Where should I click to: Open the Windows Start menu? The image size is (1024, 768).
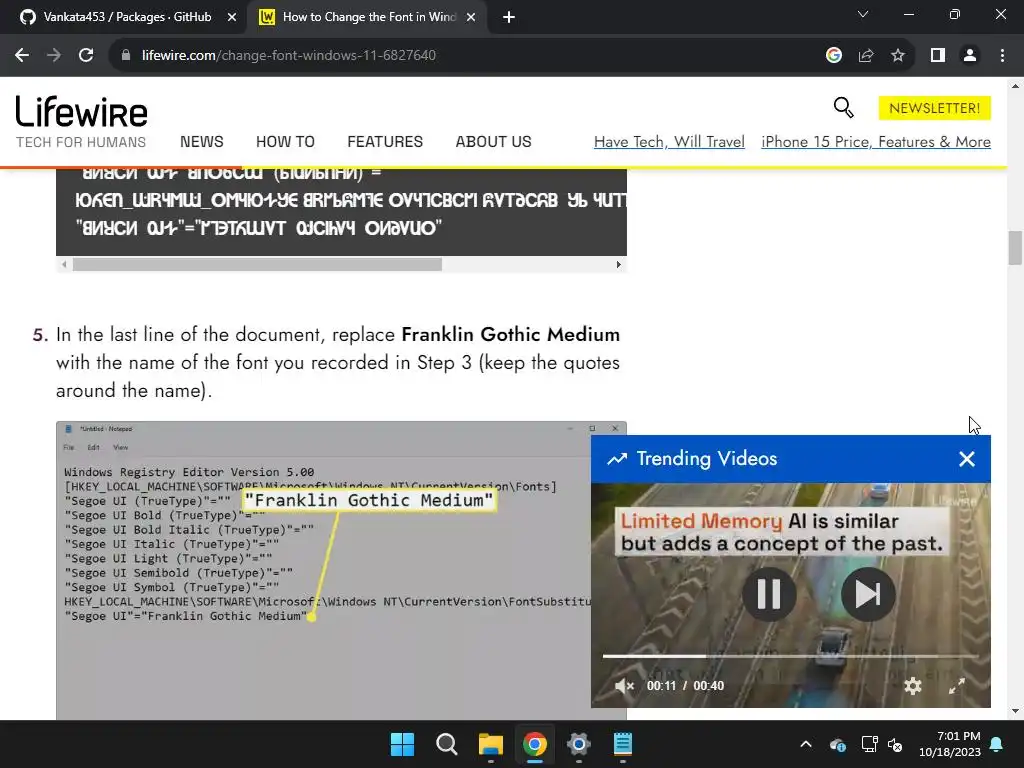(x=402, y=744)
